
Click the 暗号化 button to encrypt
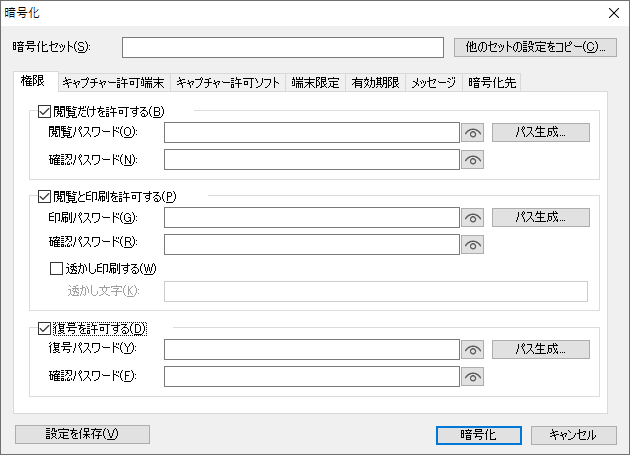[478, 434]
